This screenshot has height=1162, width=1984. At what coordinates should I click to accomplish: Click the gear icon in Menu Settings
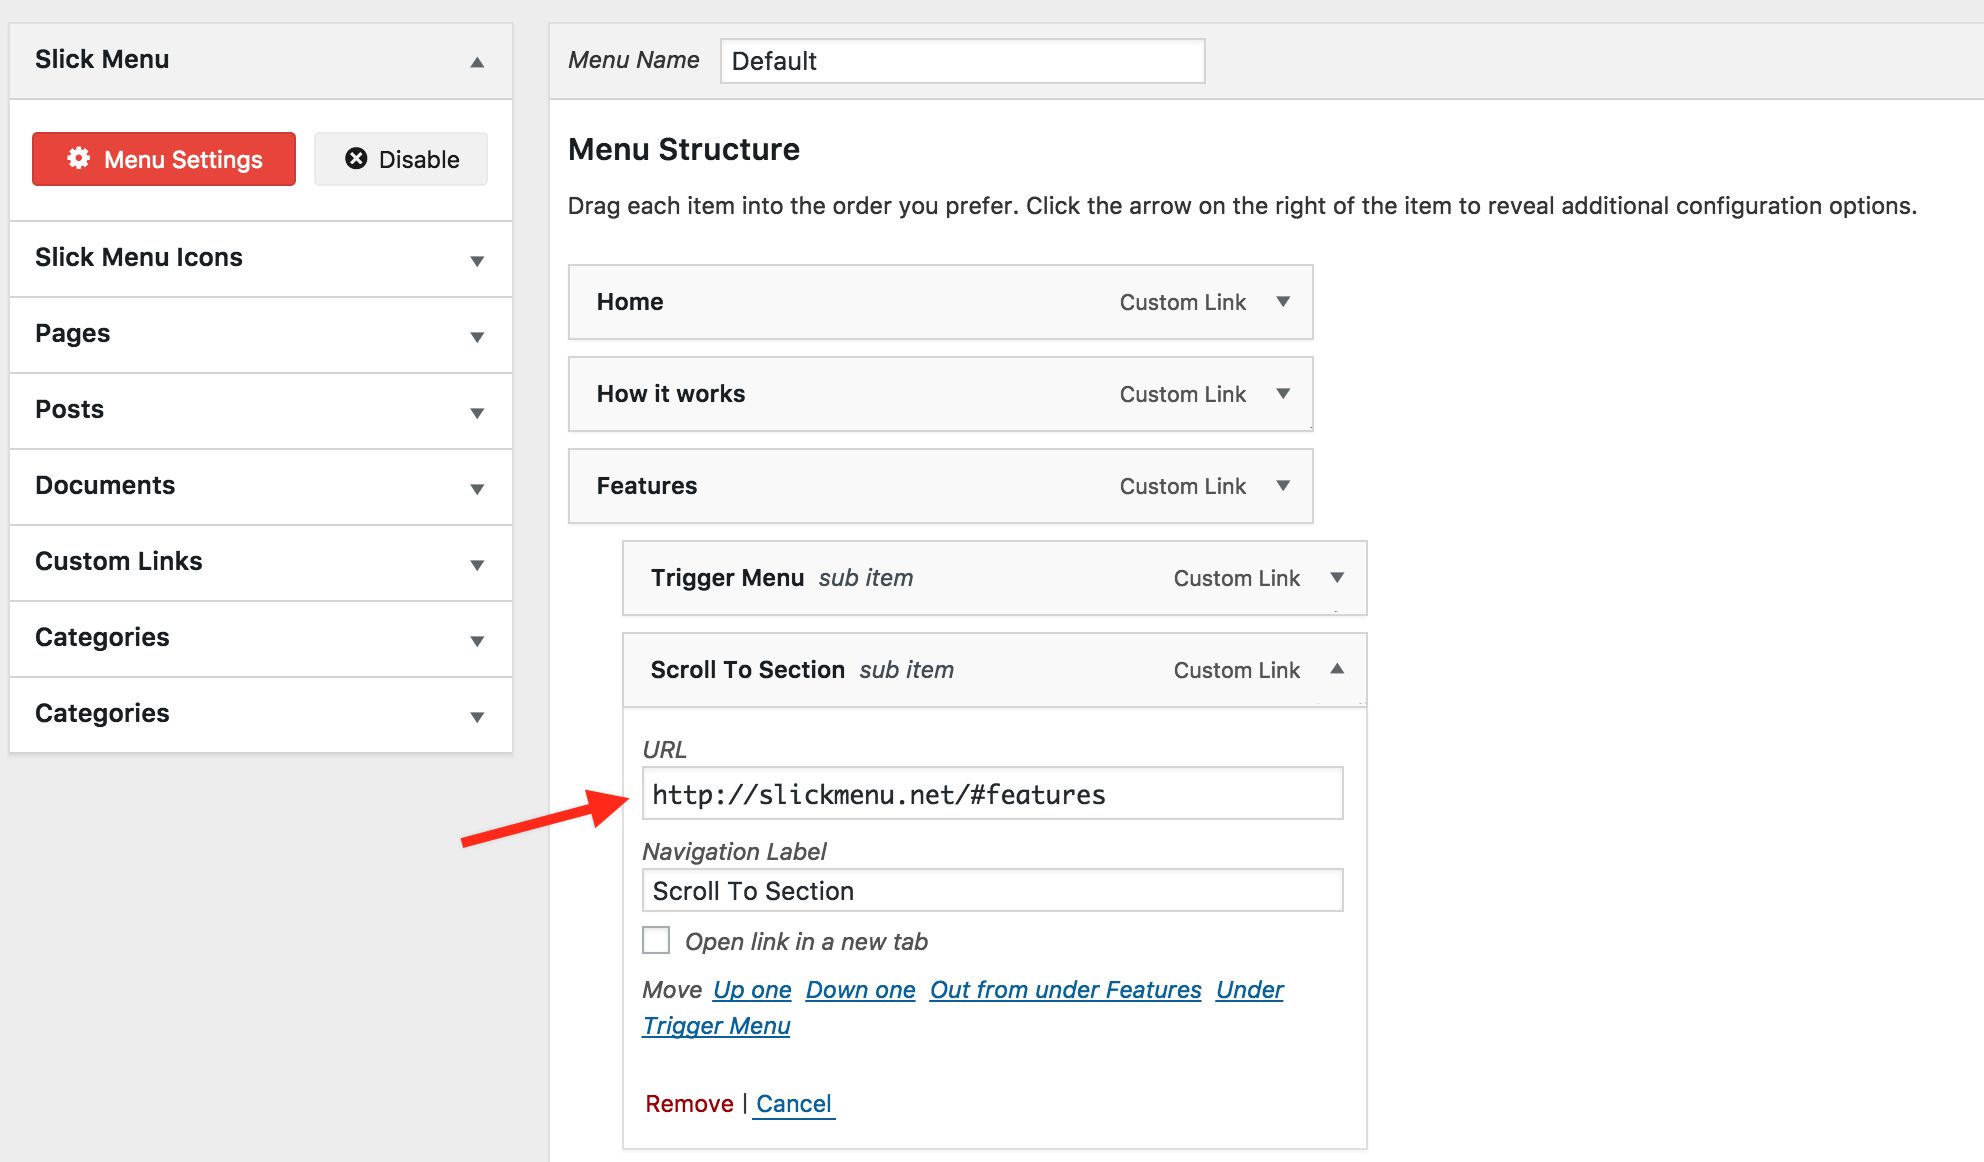[x=78, y=158]
